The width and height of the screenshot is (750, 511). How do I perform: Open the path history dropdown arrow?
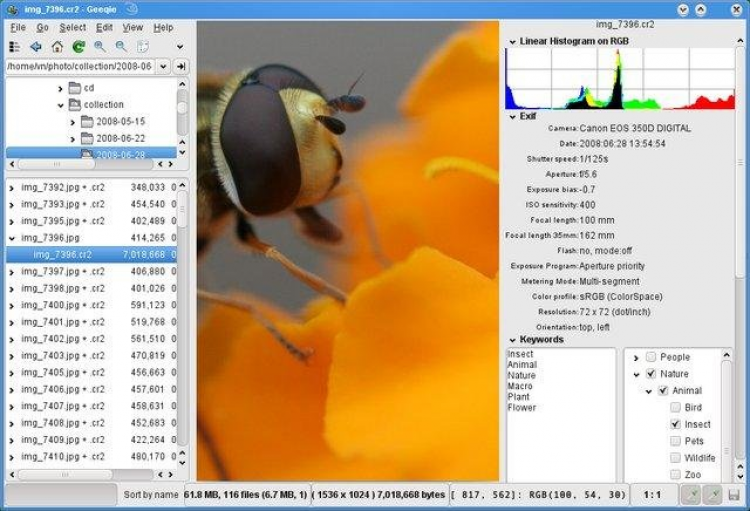[x=163, y=66]
